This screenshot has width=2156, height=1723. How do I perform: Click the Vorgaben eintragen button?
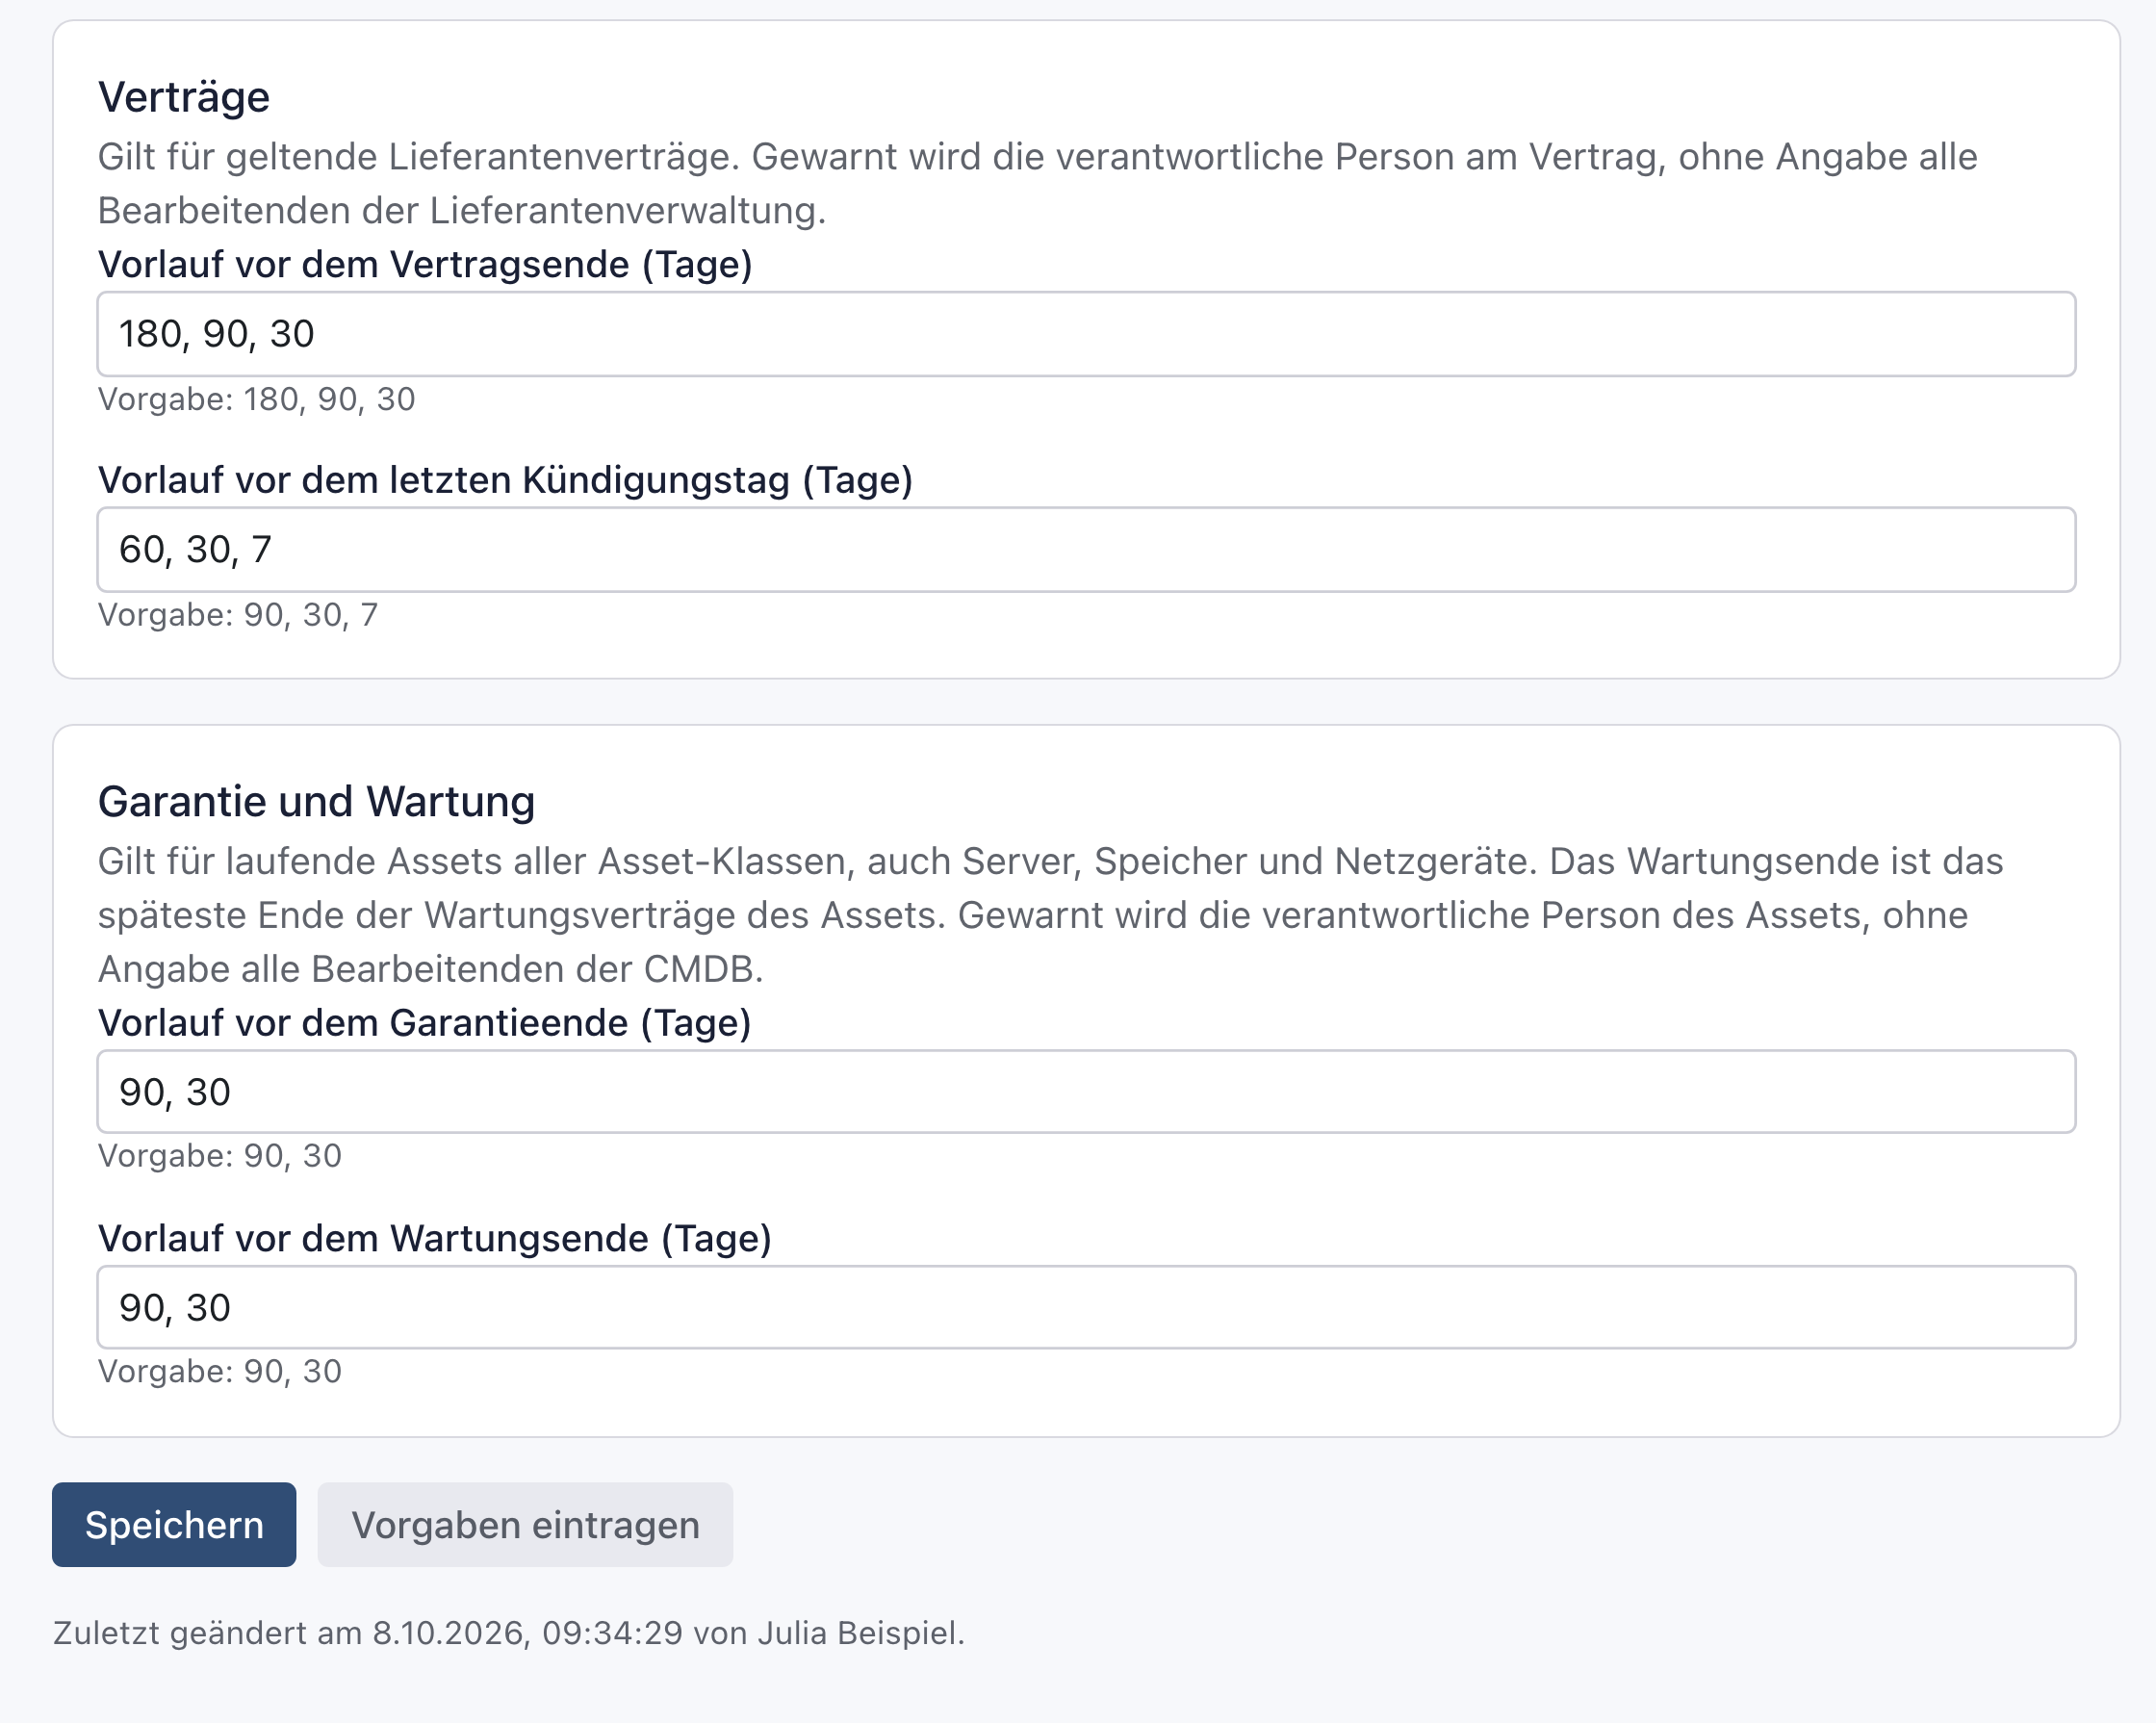[x=525, y=1524]
